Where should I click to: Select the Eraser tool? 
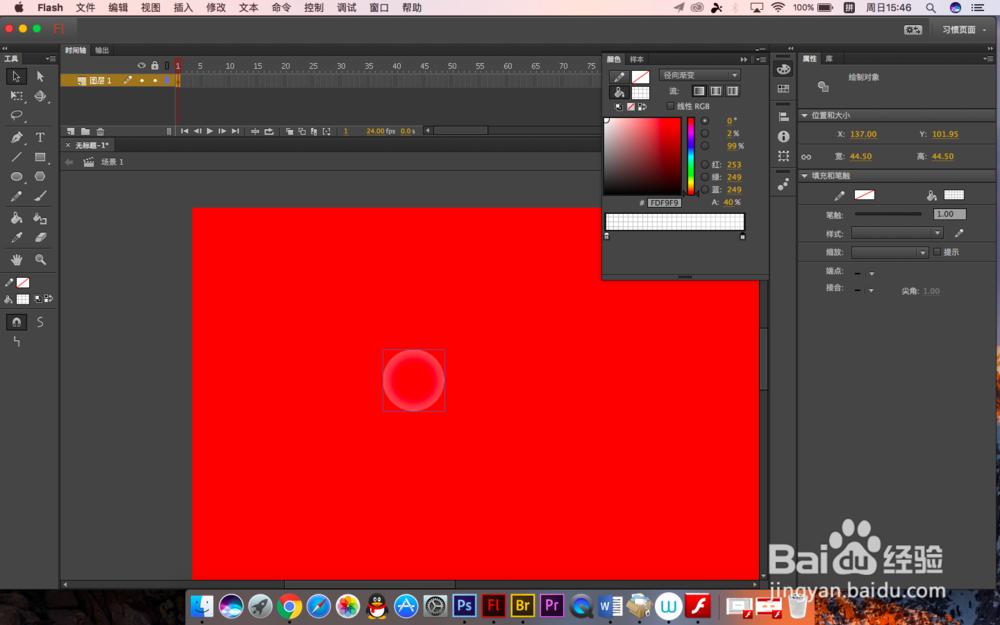click(40, 237)
